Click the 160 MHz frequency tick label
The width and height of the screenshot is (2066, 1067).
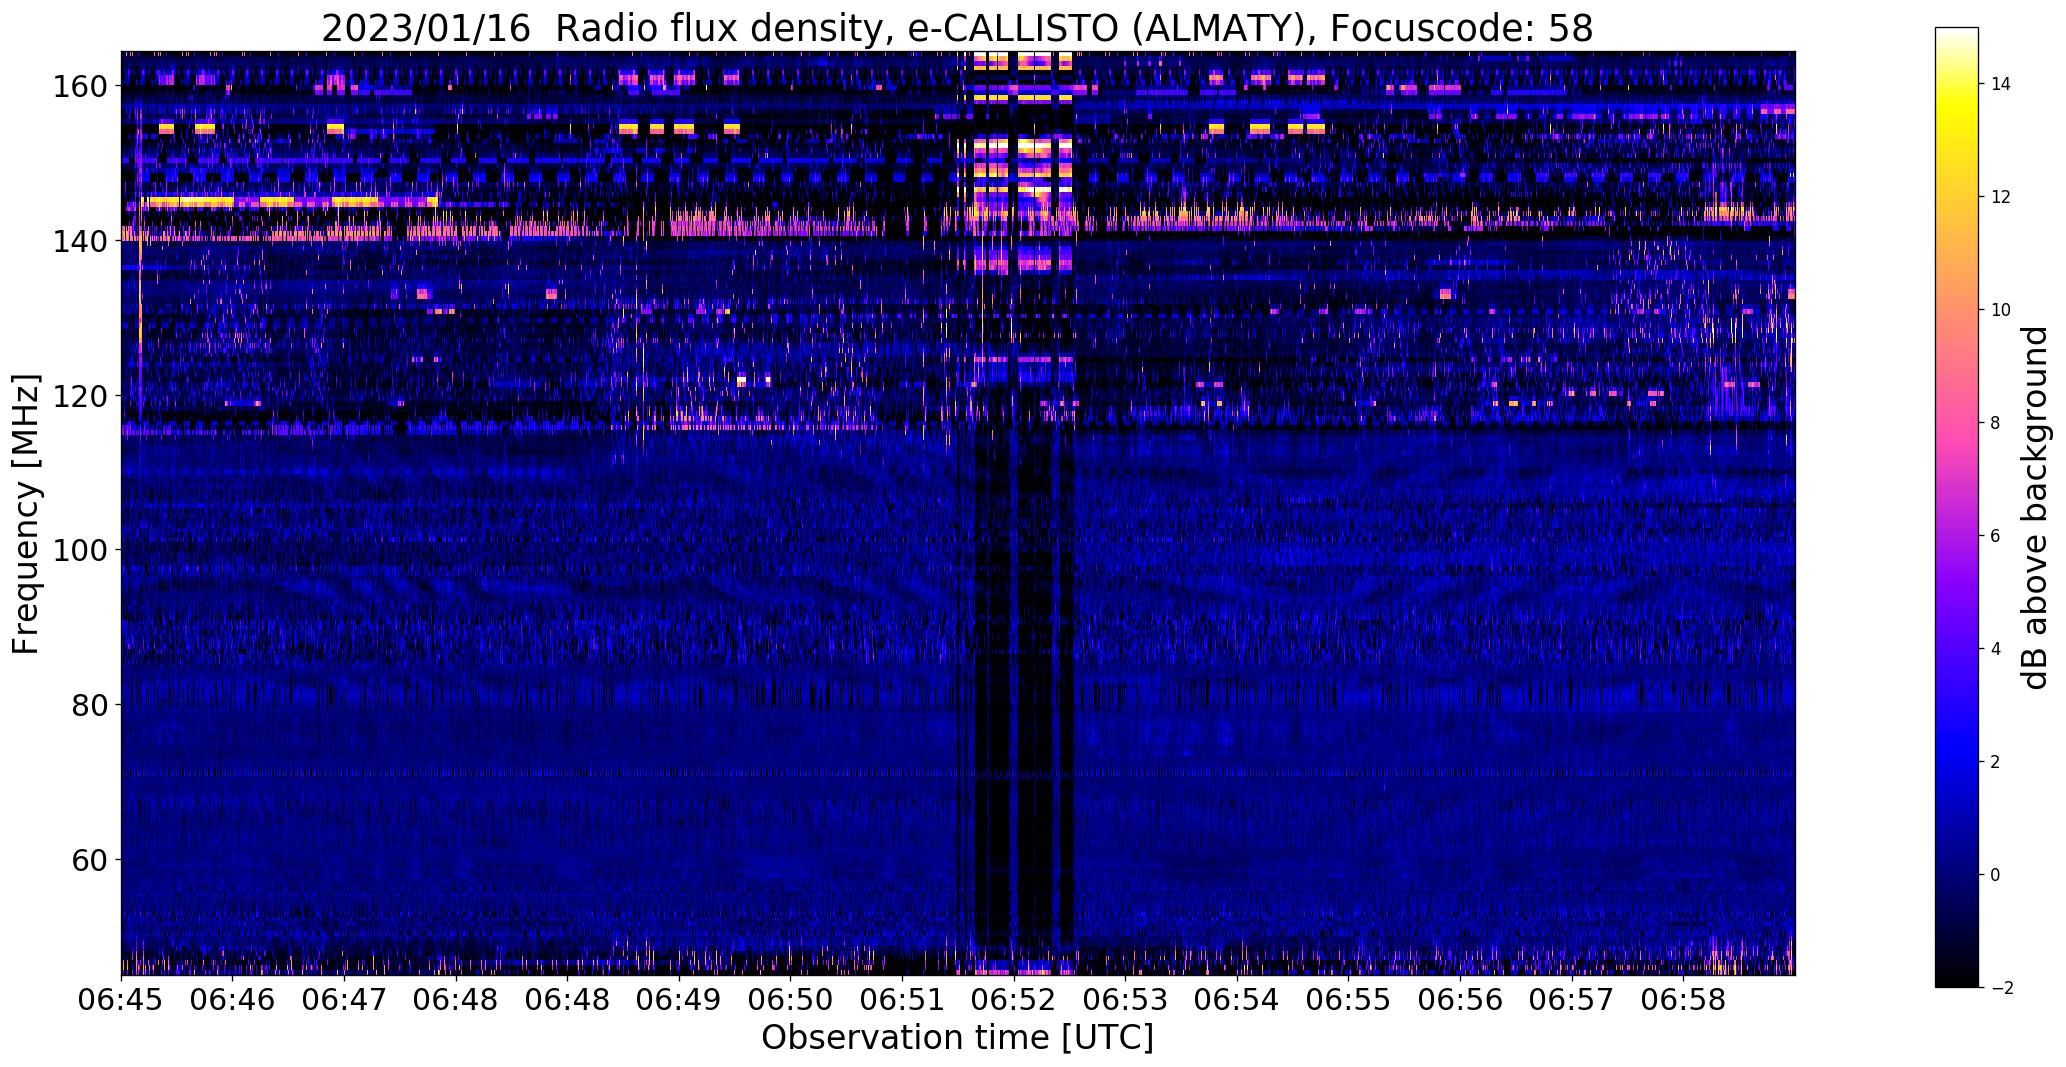[80, 87]
